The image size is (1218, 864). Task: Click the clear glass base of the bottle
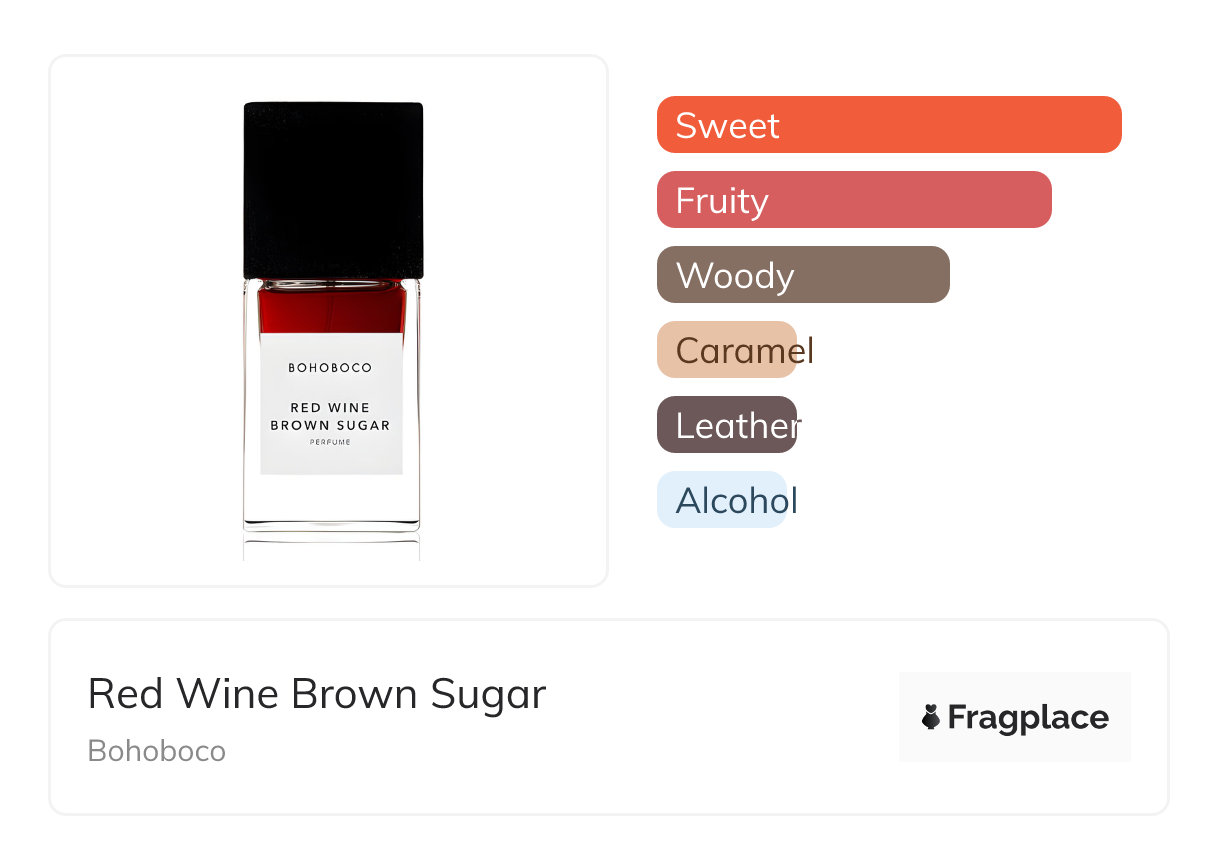coord(331,502)
